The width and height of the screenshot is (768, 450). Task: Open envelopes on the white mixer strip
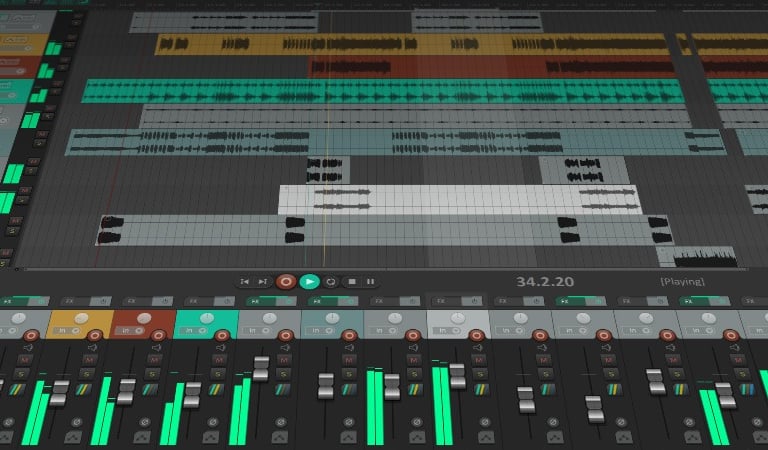[486, 437]
